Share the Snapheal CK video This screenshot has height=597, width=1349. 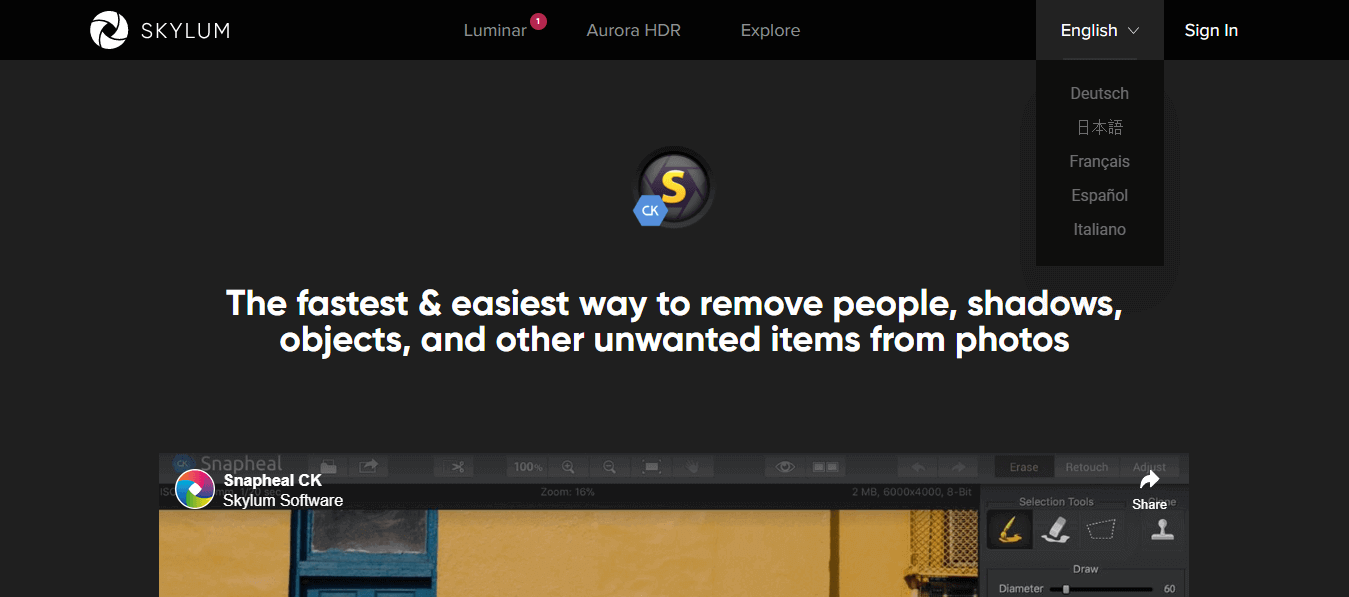(1149, 490)
